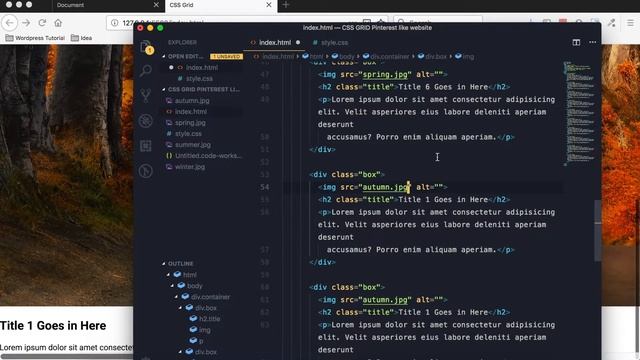Select h2.title in Outline

(209, 319)
